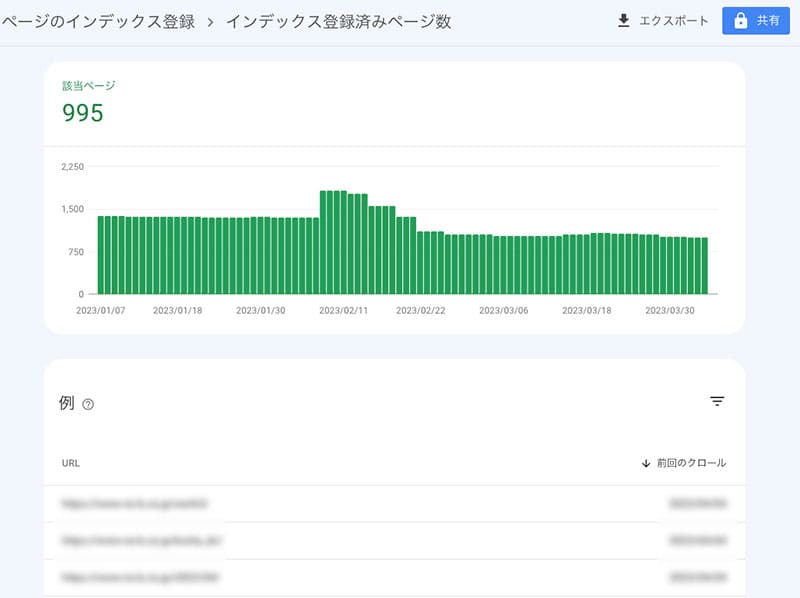Click the 2023/02/22 axis date label

[x=421, y=310]
